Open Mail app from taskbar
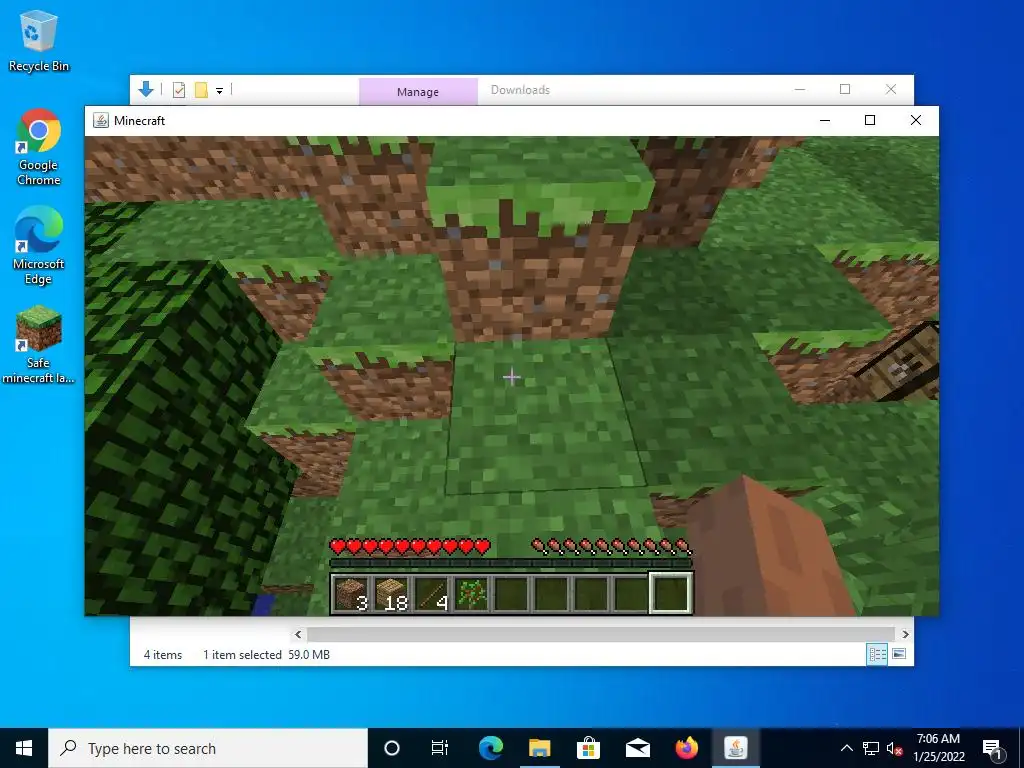Screen dimensions: 1024x768 tap(637, 748)
